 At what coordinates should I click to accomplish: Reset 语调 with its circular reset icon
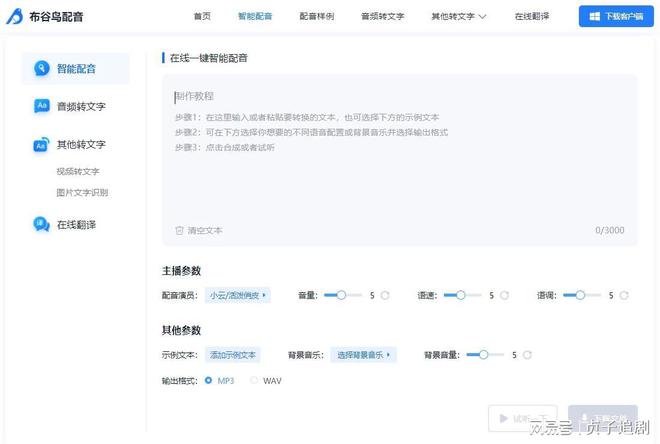tap(624, 295)
